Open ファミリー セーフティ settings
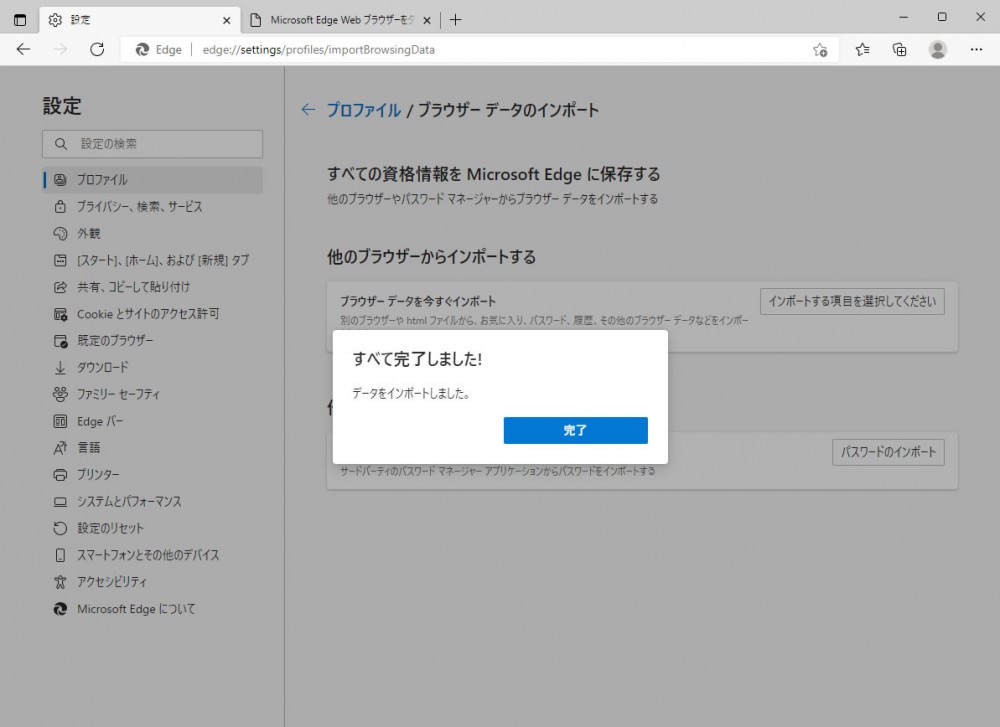 click(x=153, y=394)
